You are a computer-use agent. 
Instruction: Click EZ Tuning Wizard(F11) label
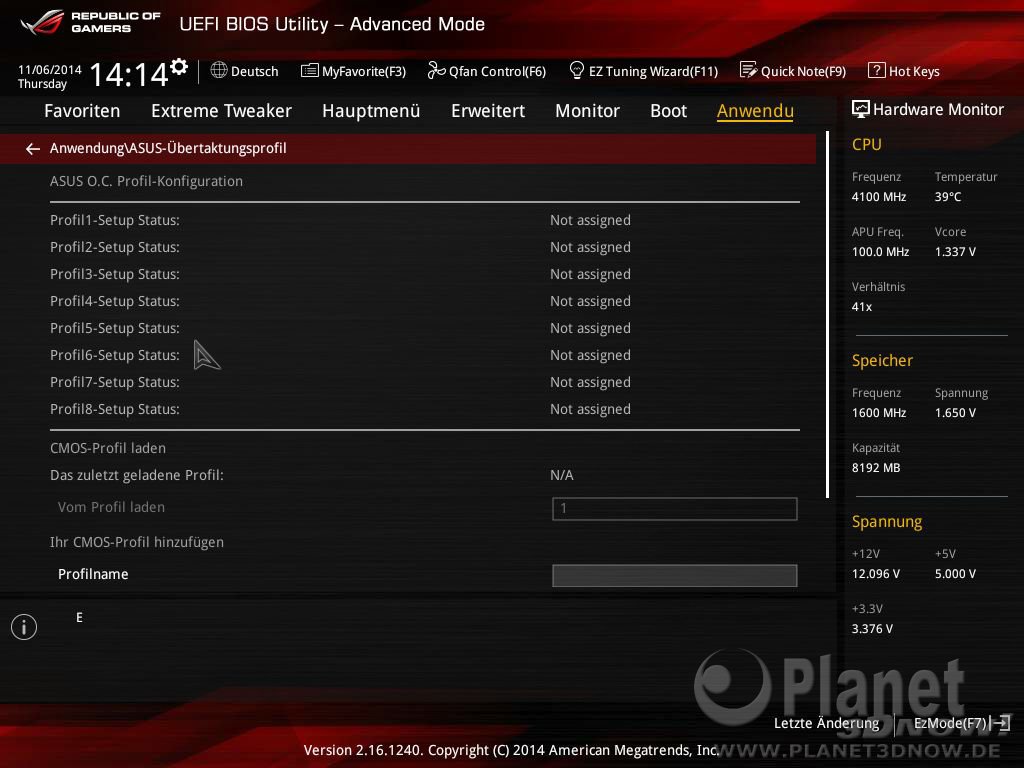(653, 71)
